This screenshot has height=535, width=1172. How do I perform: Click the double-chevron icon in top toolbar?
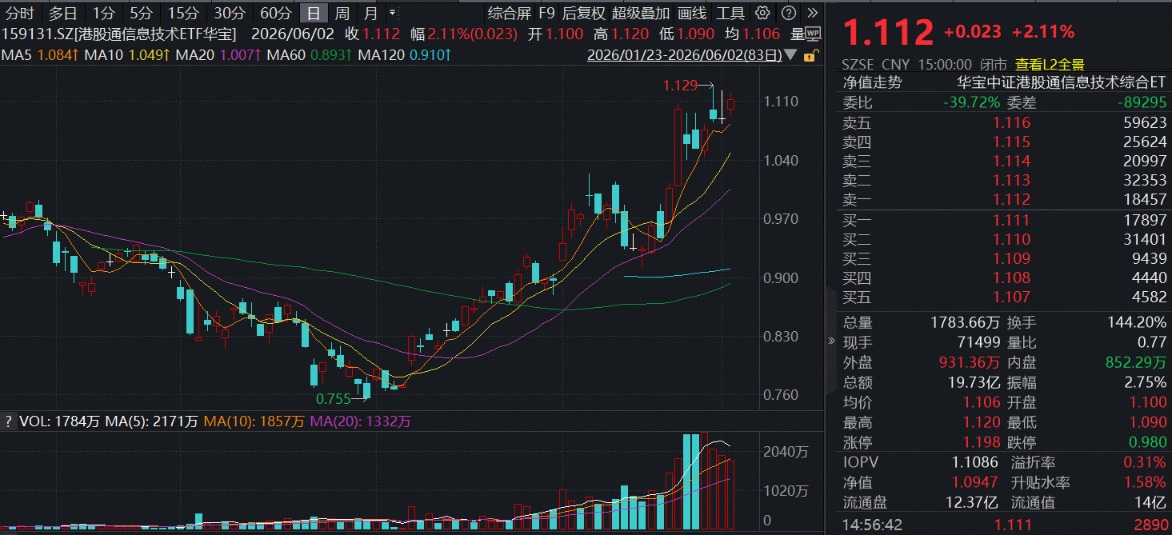point(812,13)
